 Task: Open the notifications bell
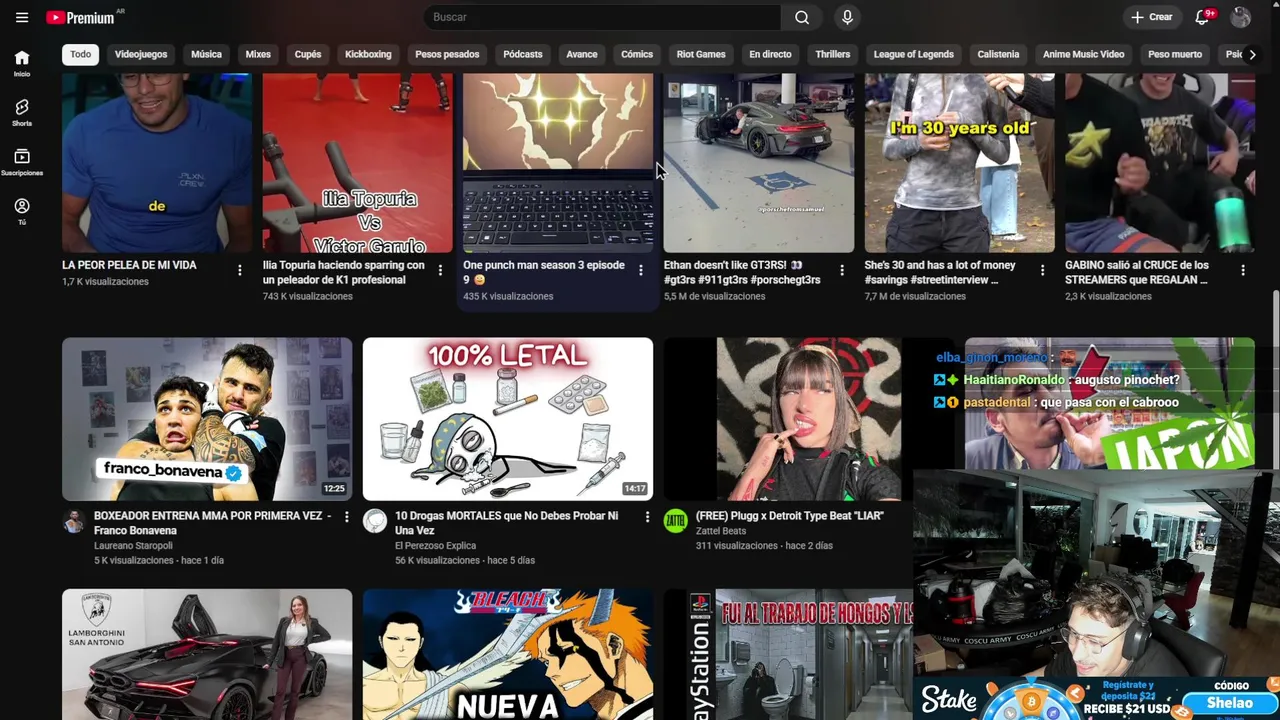pos(1203,17)
